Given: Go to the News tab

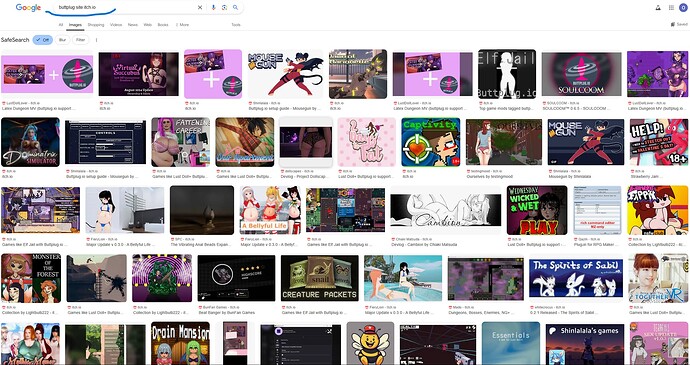Looking at the screenshot, I should click(133, 25).
